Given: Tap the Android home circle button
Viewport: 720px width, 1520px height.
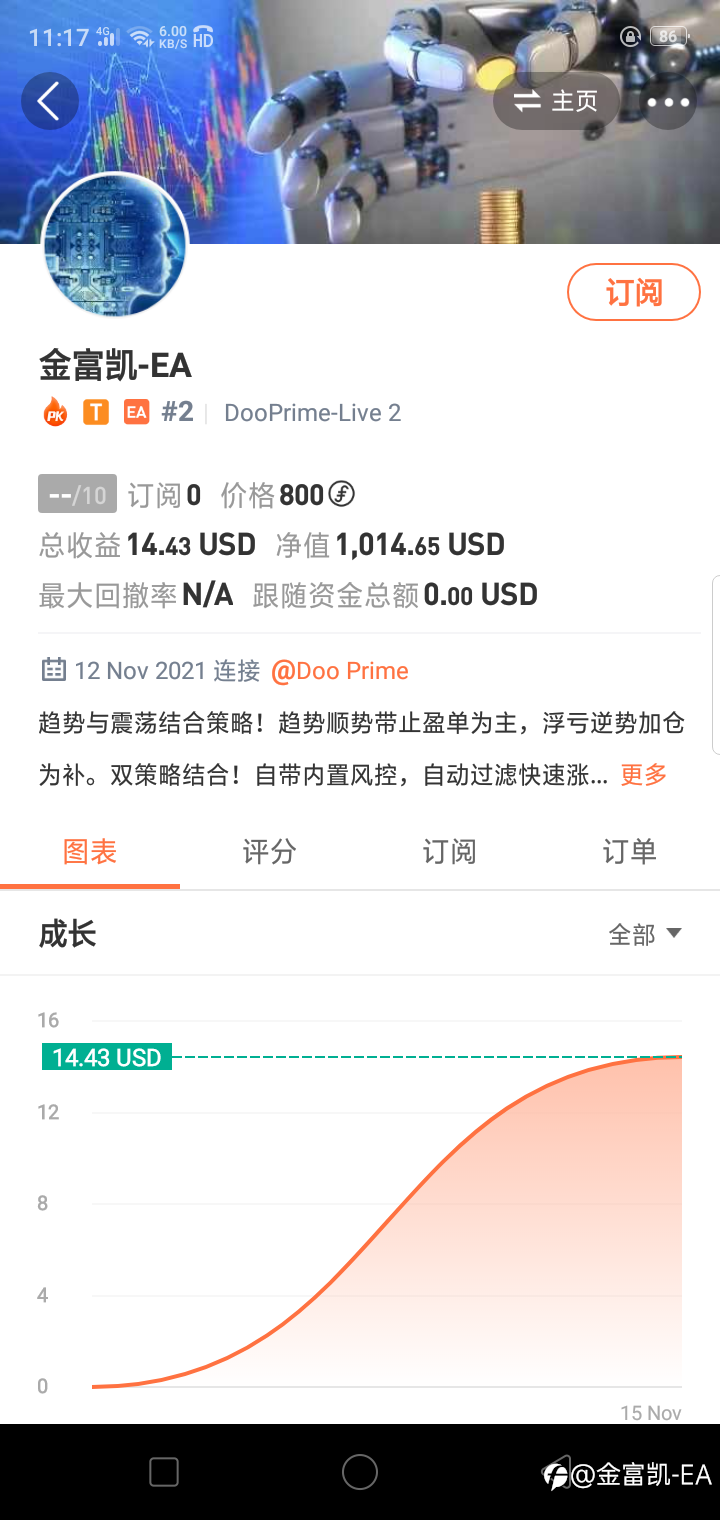Looking at the screenshot, I should tap(360, 1472).
